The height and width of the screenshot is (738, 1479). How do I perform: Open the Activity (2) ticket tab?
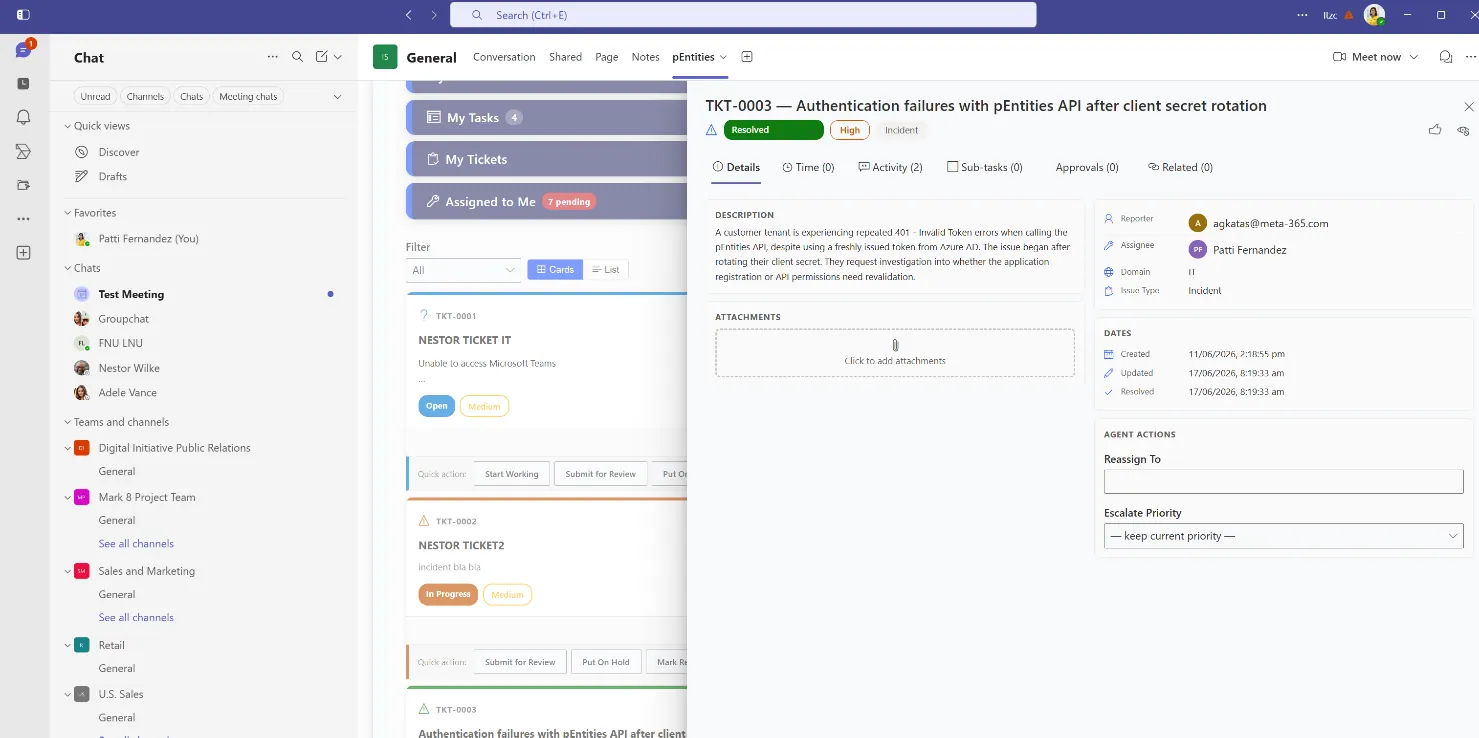point(890,167)
